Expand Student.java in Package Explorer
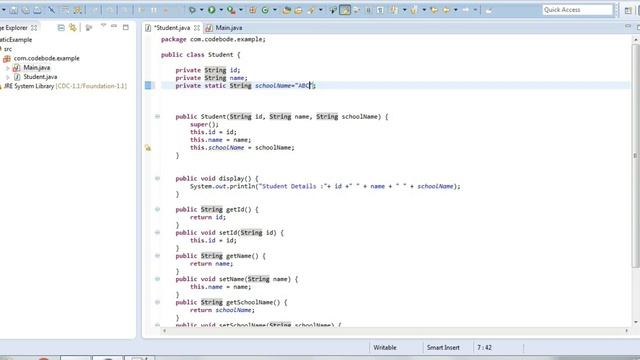640x360 pixels. pyautogui.click(x=7, y=77)
